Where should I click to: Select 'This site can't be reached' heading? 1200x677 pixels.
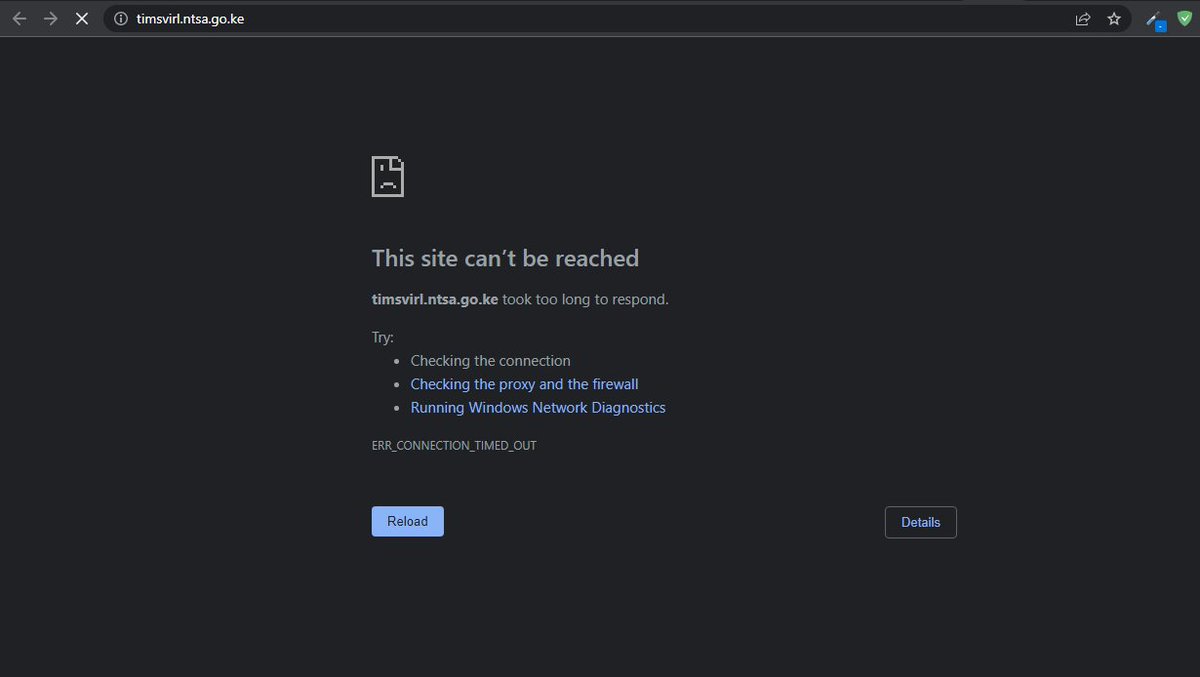[505, 258]
